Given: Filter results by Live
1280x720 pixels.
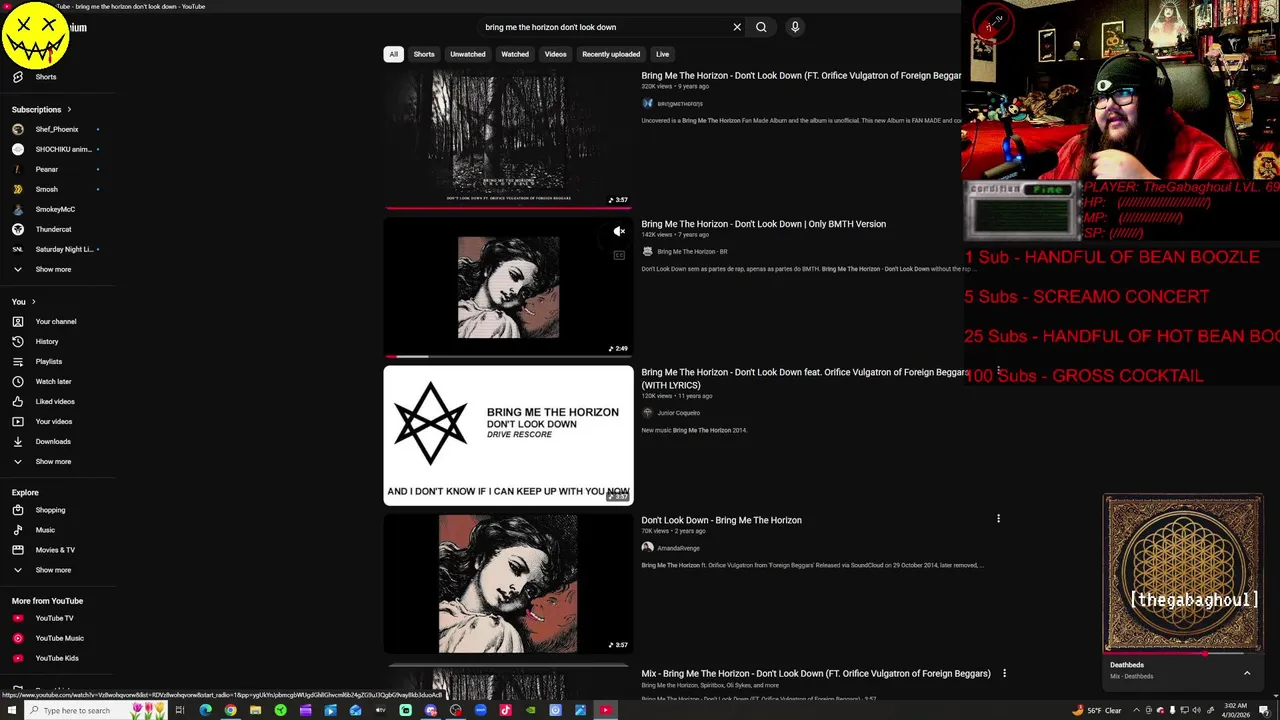Looking at the screenshot, I should (662, 54).
